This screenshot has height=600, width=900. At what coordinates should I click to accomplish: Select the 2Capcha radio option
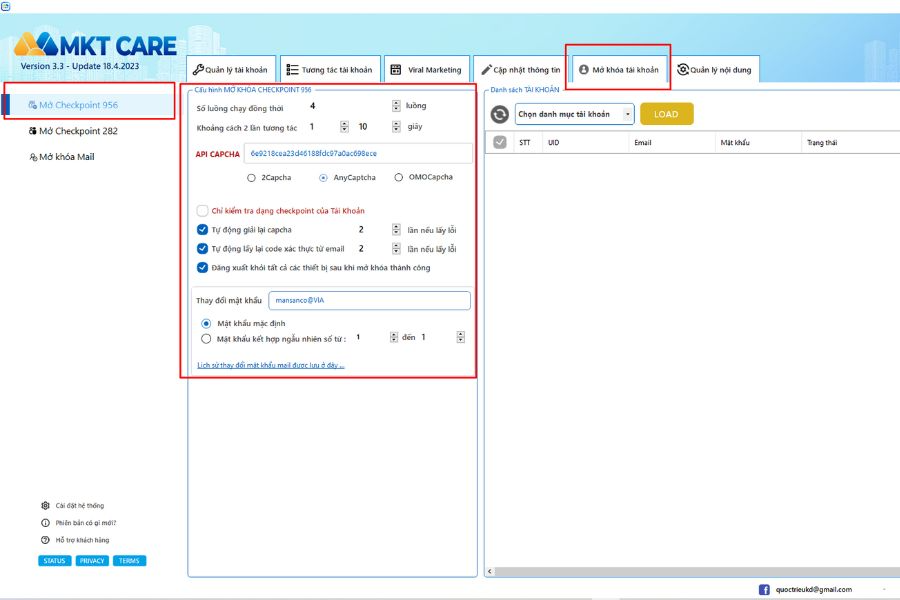pos(250,178)
